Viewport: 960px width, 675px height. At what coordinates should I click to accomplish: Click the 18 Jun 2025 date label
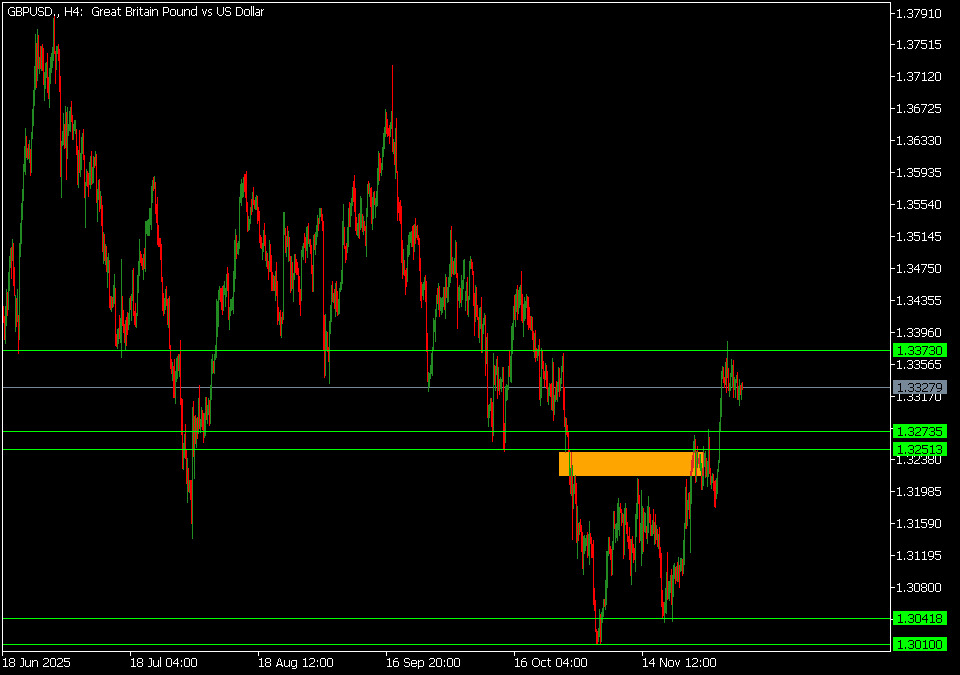click(37, 662)
